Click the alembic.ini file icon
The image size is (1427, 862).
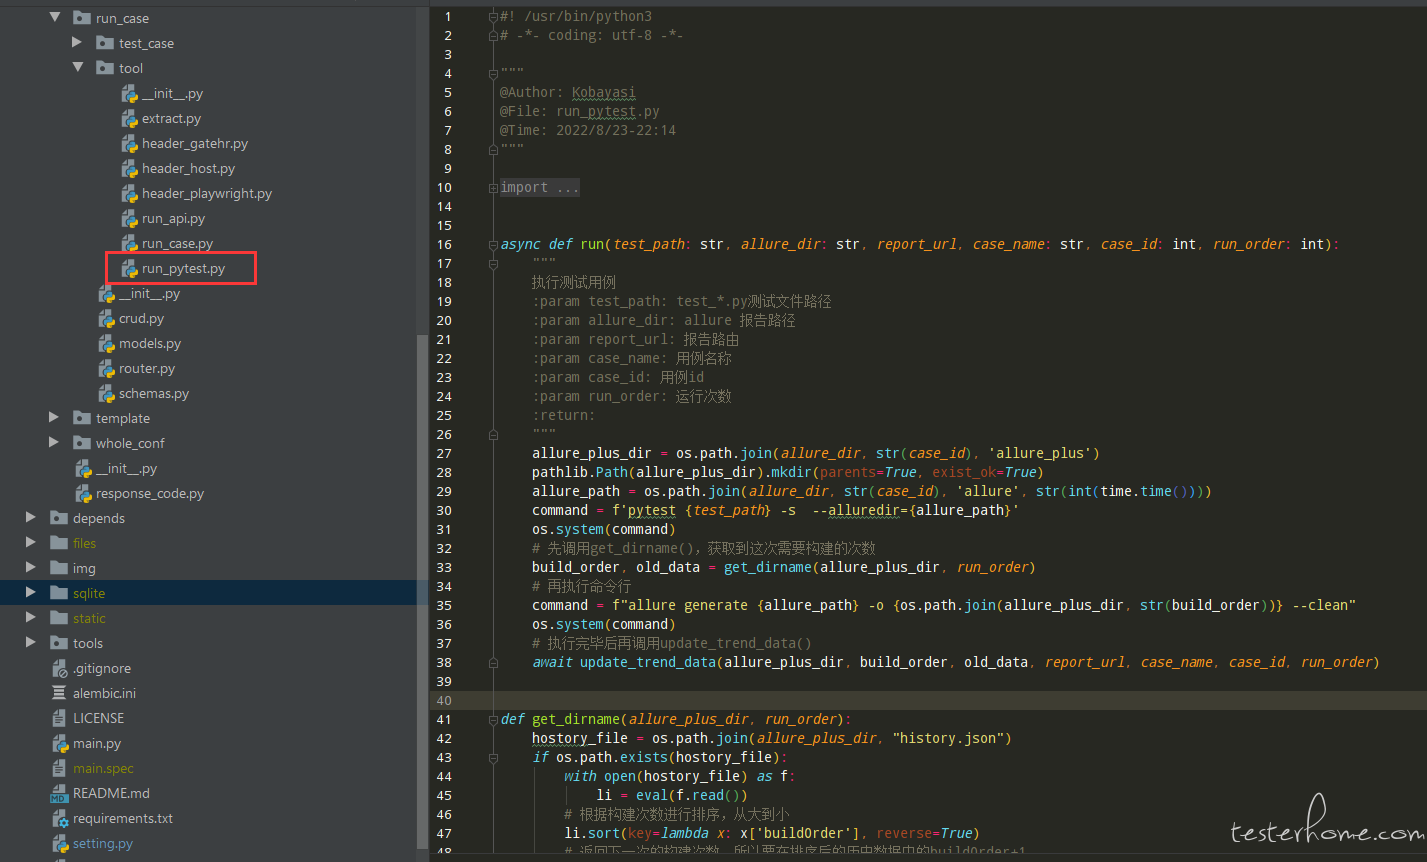(x=59, y=693)
